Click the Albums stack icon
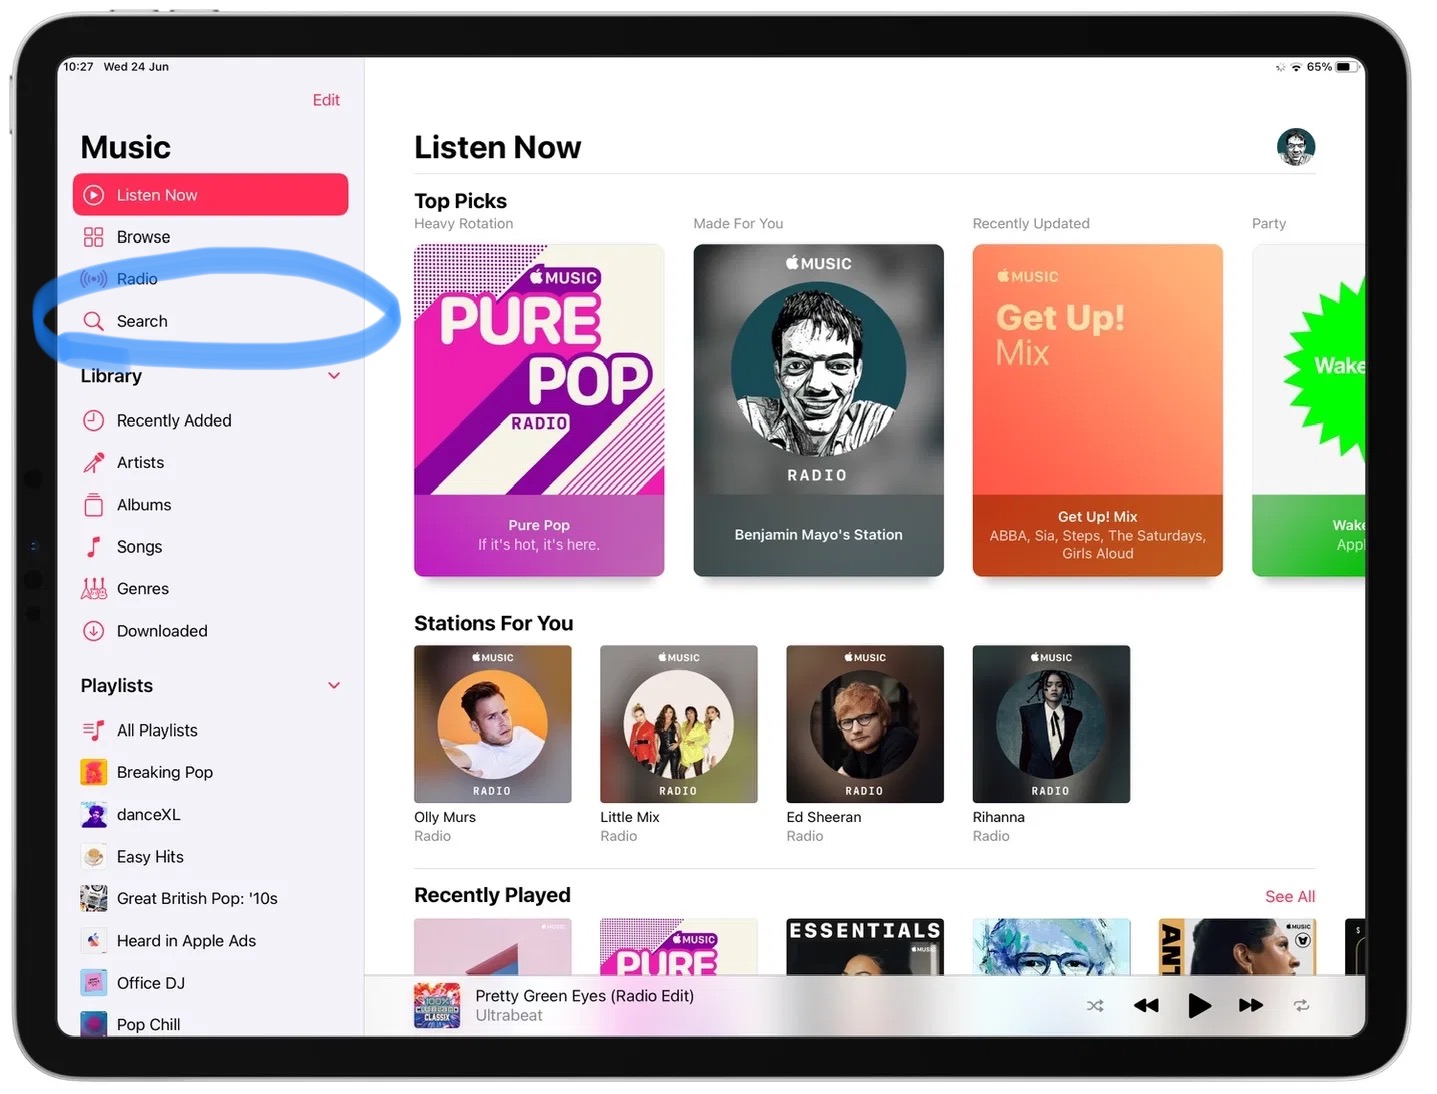 (x=93, y=505)
